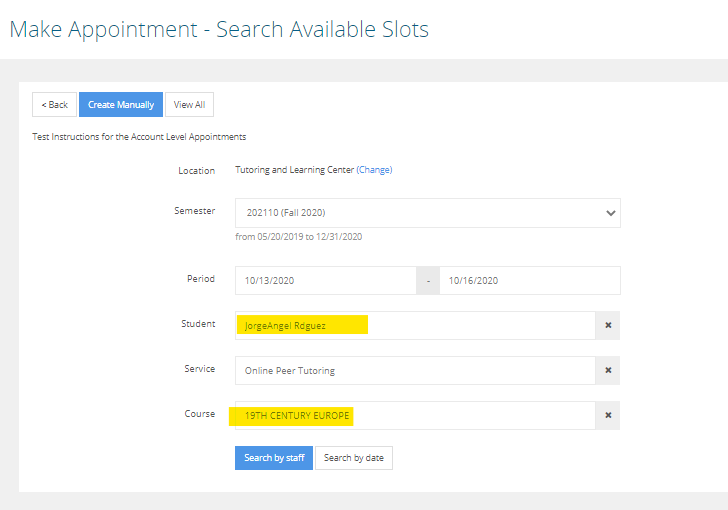The width and height of the screenshot is (728, 510).
Task: Switch to Search by date
Action: (354, 458)
